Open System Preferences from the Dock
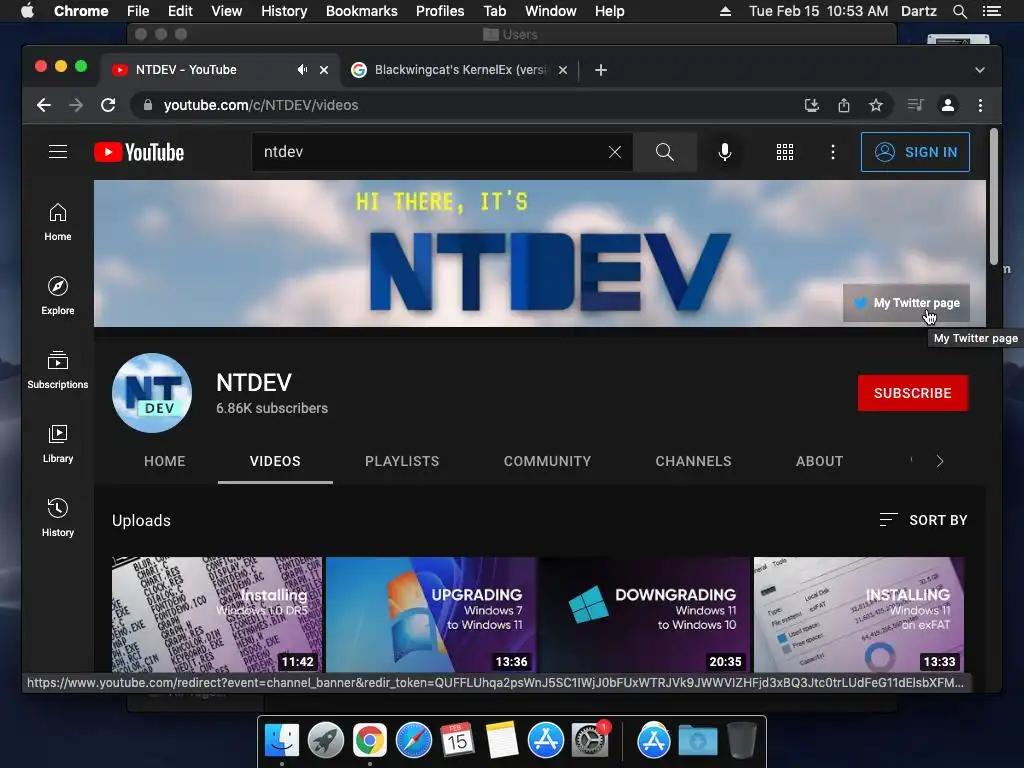 590,741
